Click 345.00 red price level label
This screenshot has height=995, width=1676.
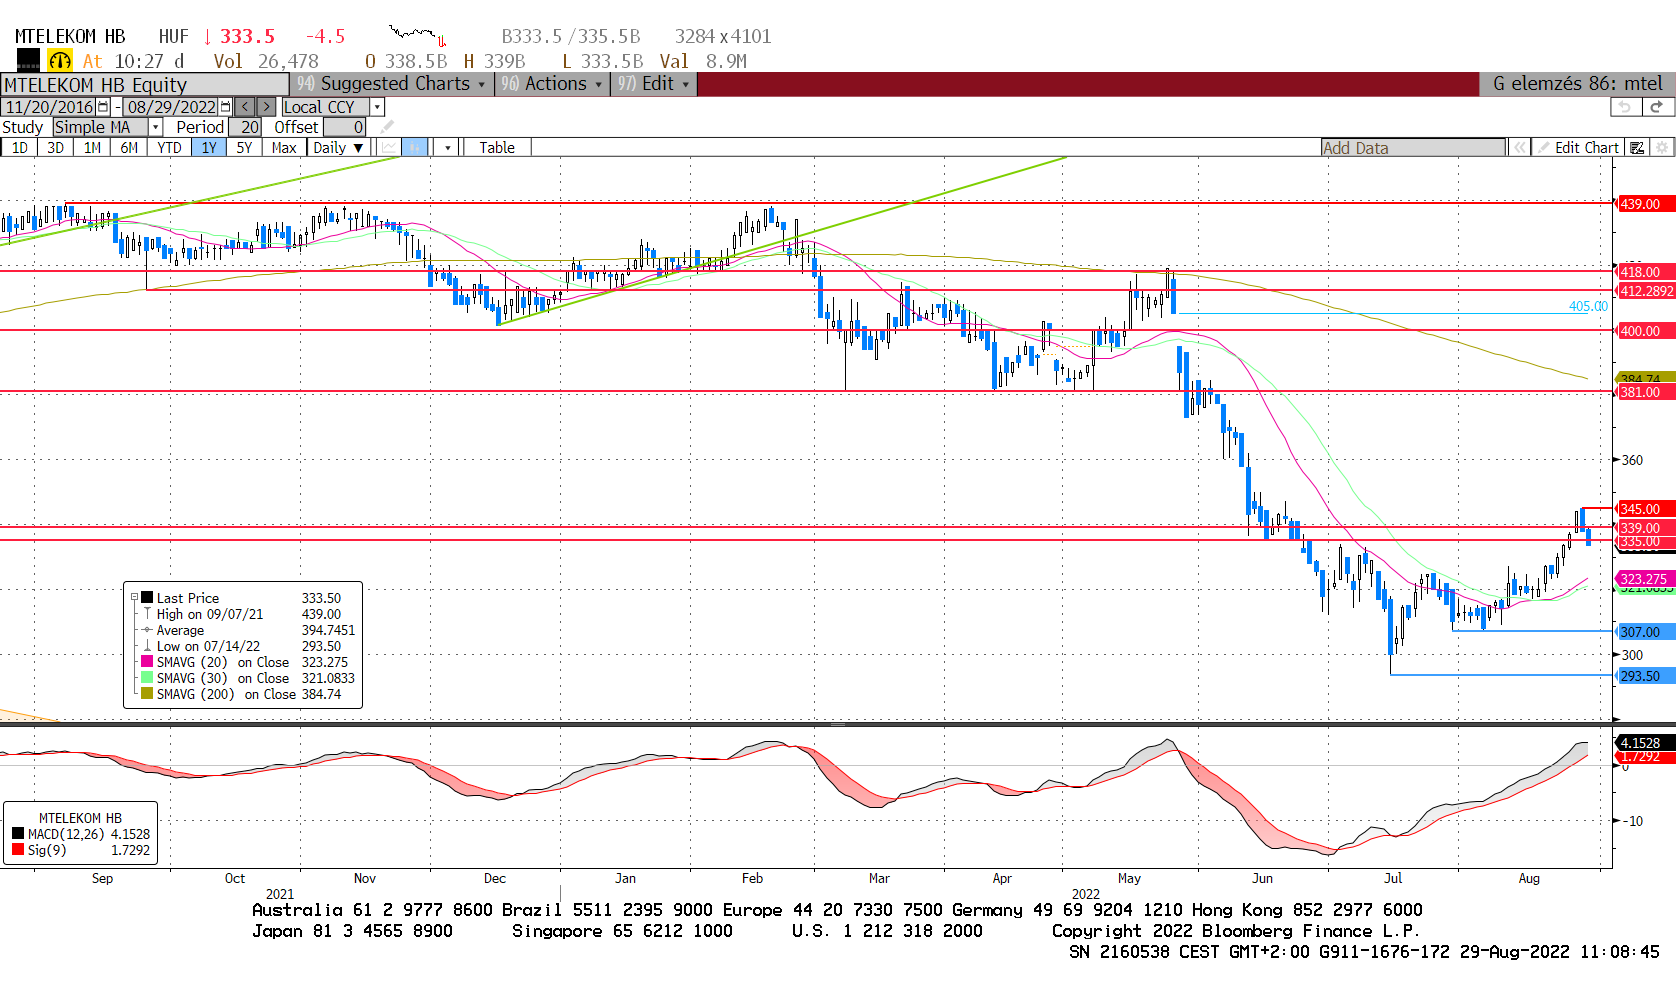coord(1645,509)
